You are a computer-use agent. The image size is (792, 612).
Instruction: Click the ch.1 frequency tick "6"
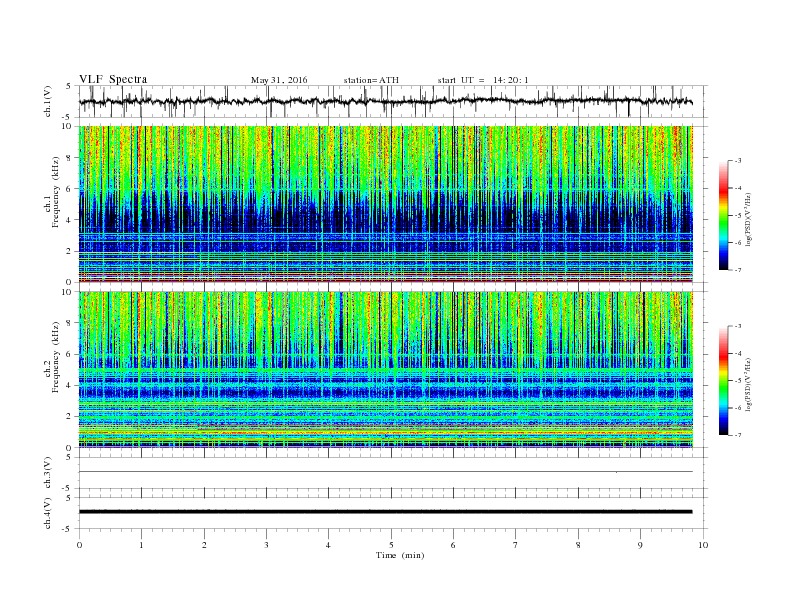[x=70, y=188]
